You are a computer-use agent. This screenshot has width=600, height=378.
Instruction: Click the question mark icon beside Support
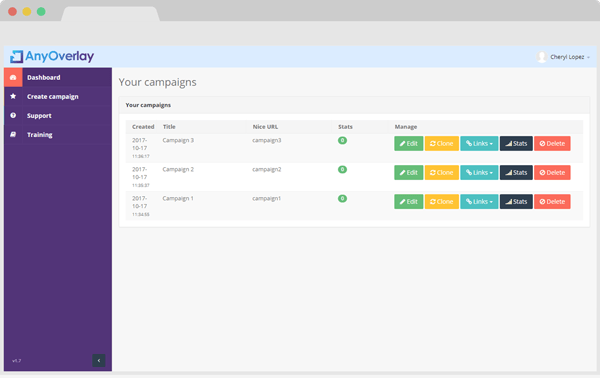(13, 116)
